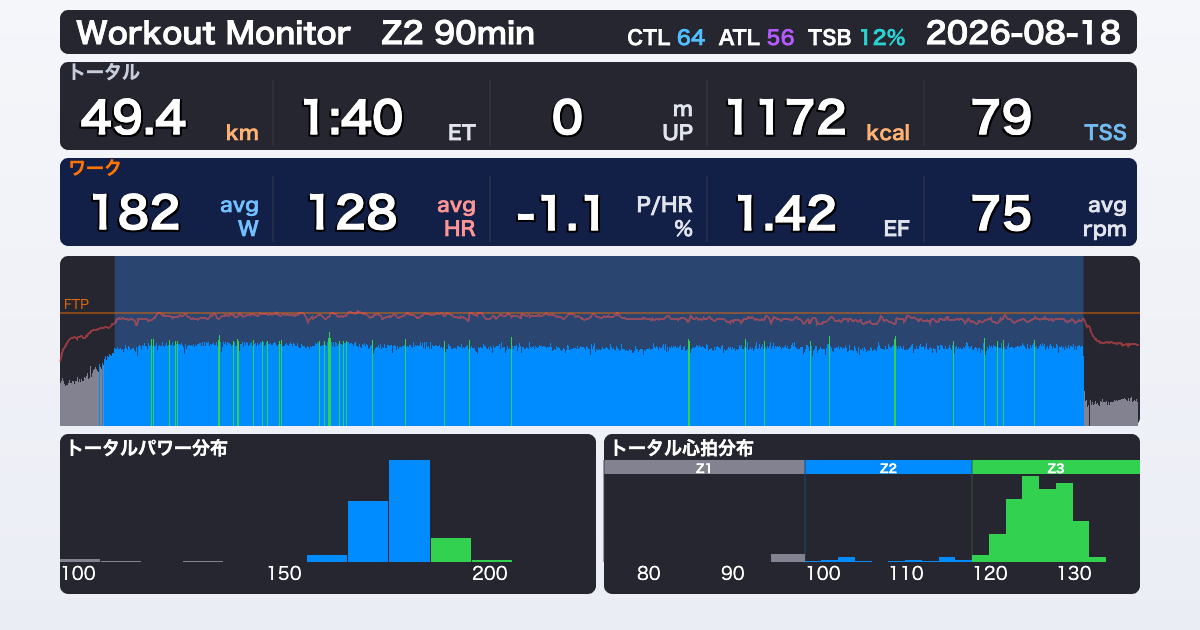Select the Z1 heart rate zone header
1200x630 pixels.
[704, 467]
